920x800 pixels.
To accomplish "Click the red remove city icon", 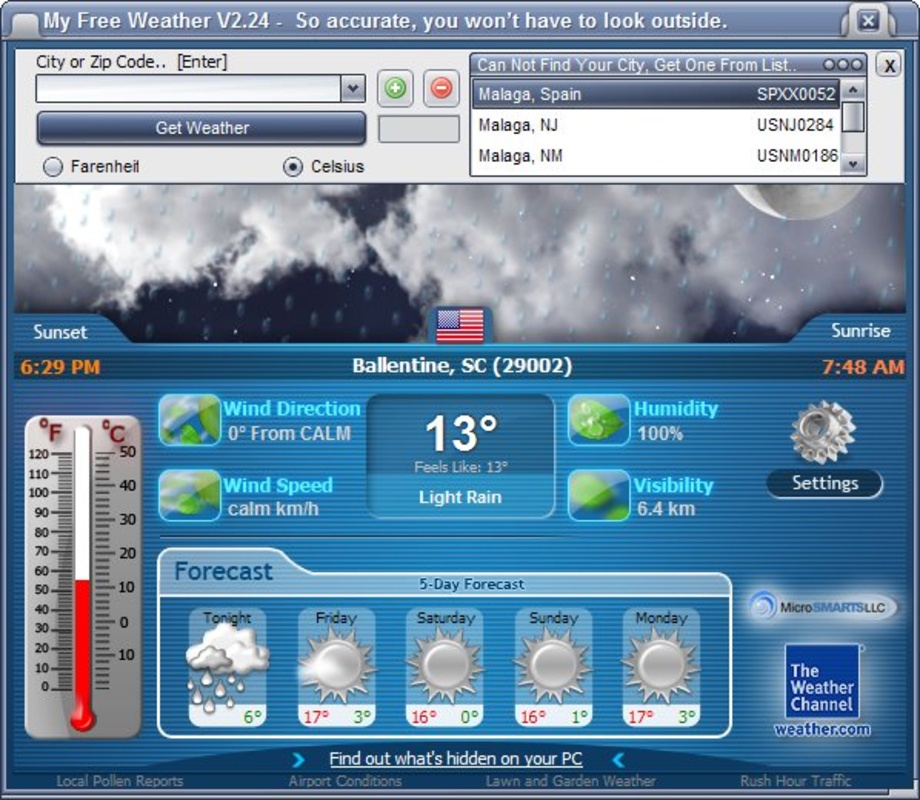I will click(x=441, y=89).
